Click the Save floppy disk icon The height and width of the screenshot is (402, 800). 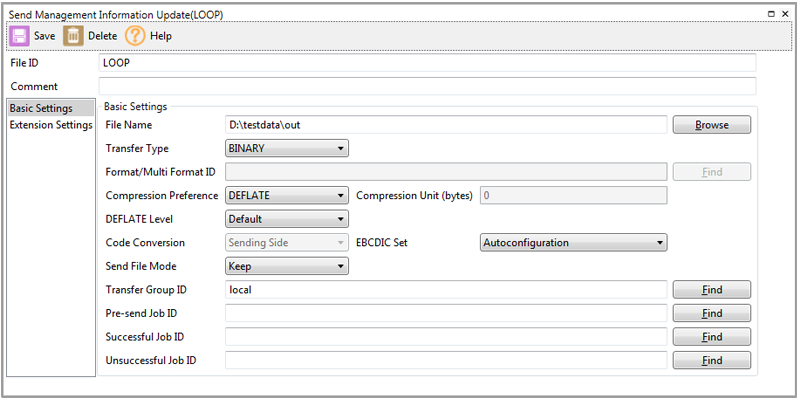click(x=20, y=36)
